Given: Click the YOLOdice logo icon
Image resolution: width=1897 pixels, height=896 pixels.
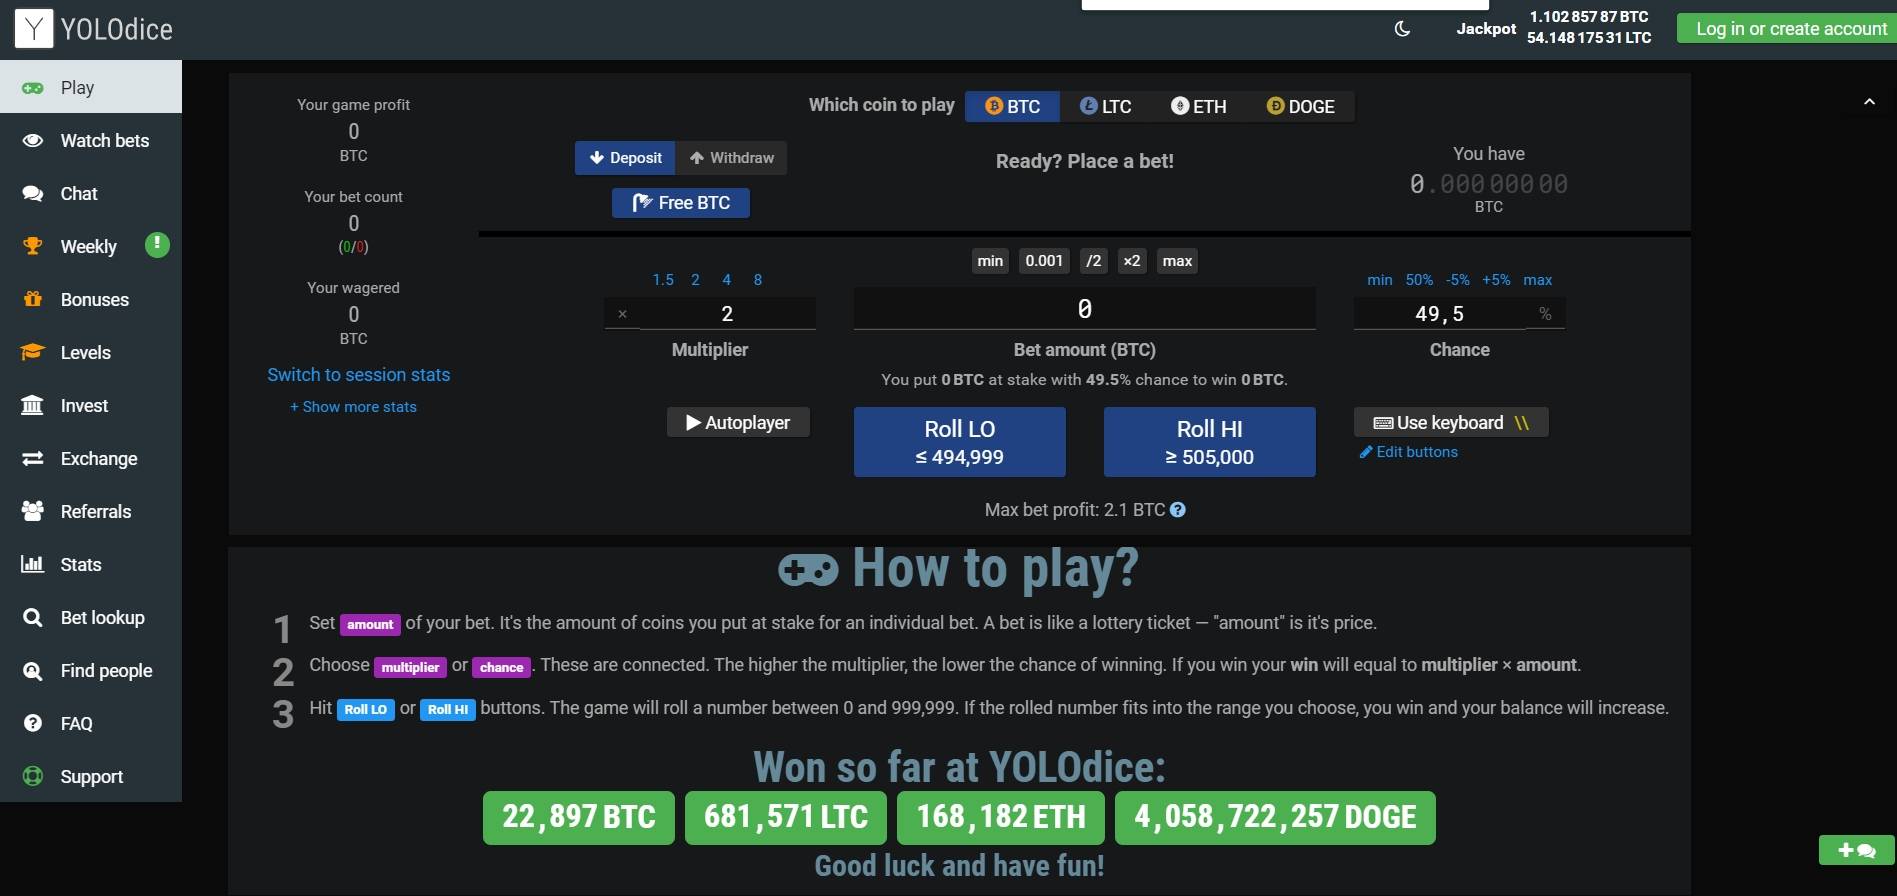Looking at the screenshot, I should [x=33, y=29].
